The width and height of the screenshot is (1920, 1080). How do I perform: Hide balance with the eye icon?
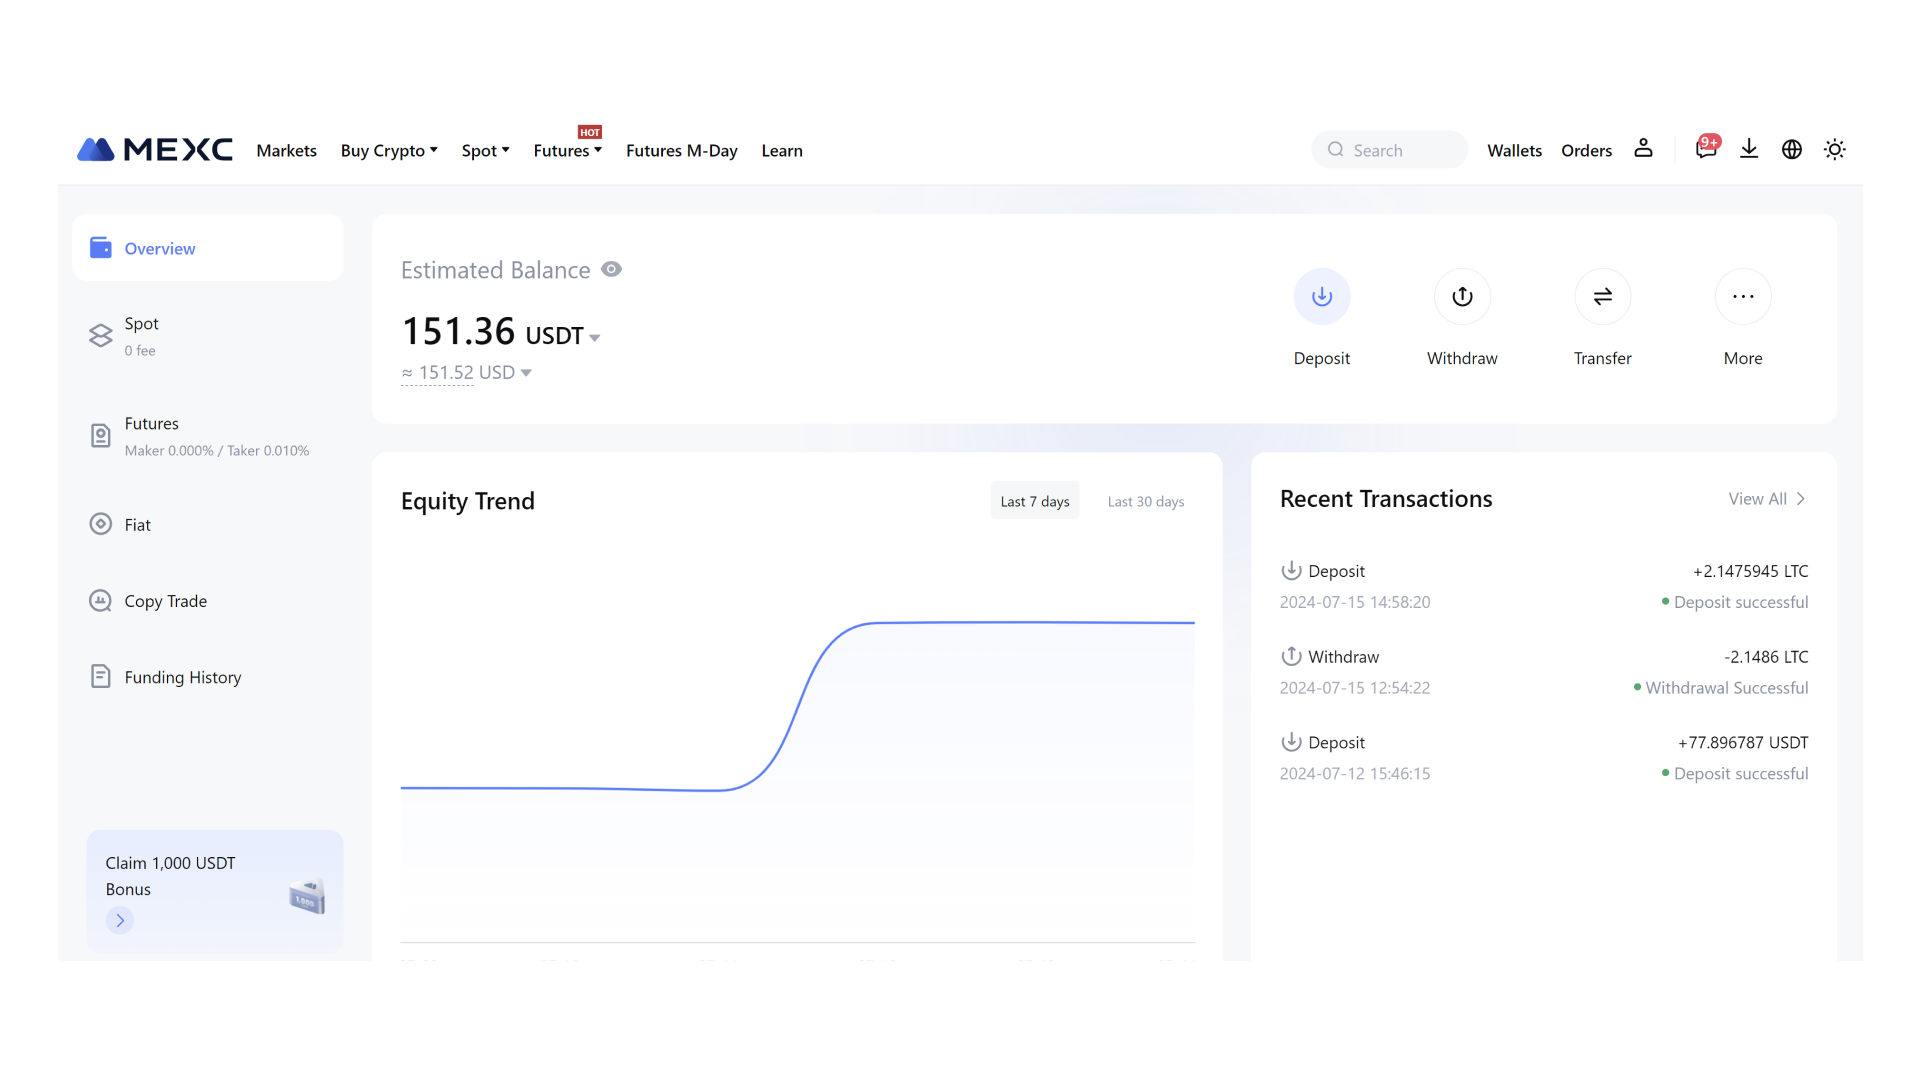pos(611,270)
